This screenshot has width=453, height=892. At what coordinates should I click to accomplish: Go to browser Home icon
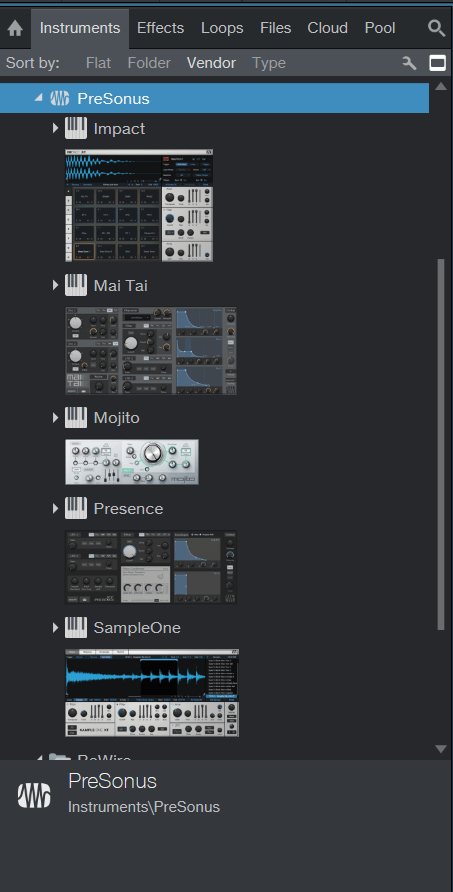tap(15, 28)
